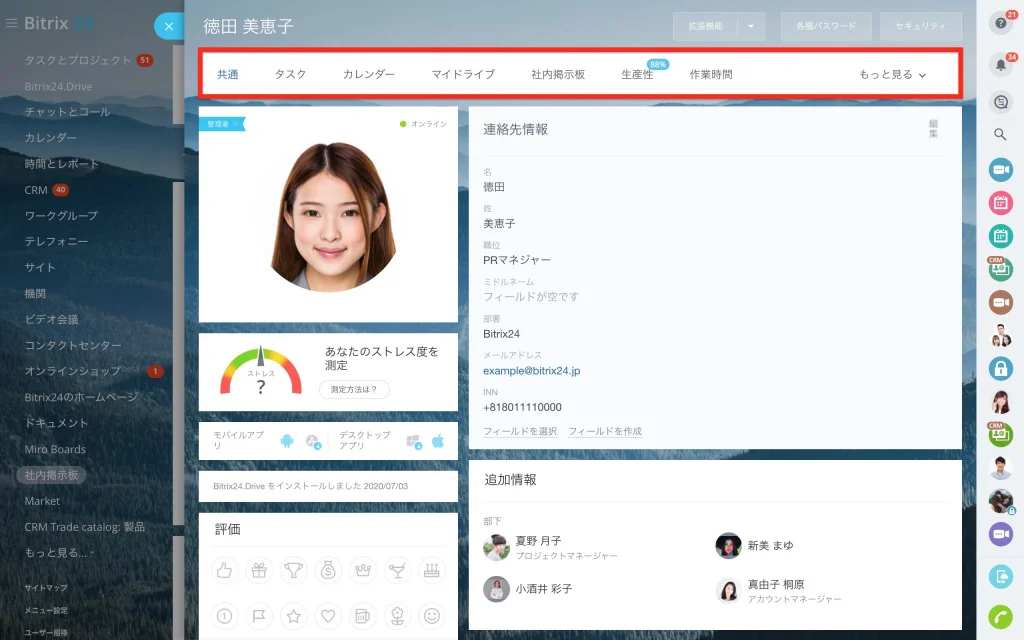Click the Windows desktop app download icon
Image resolution: width=1024 pixels, height=640 pixels.
pos(414,441)
